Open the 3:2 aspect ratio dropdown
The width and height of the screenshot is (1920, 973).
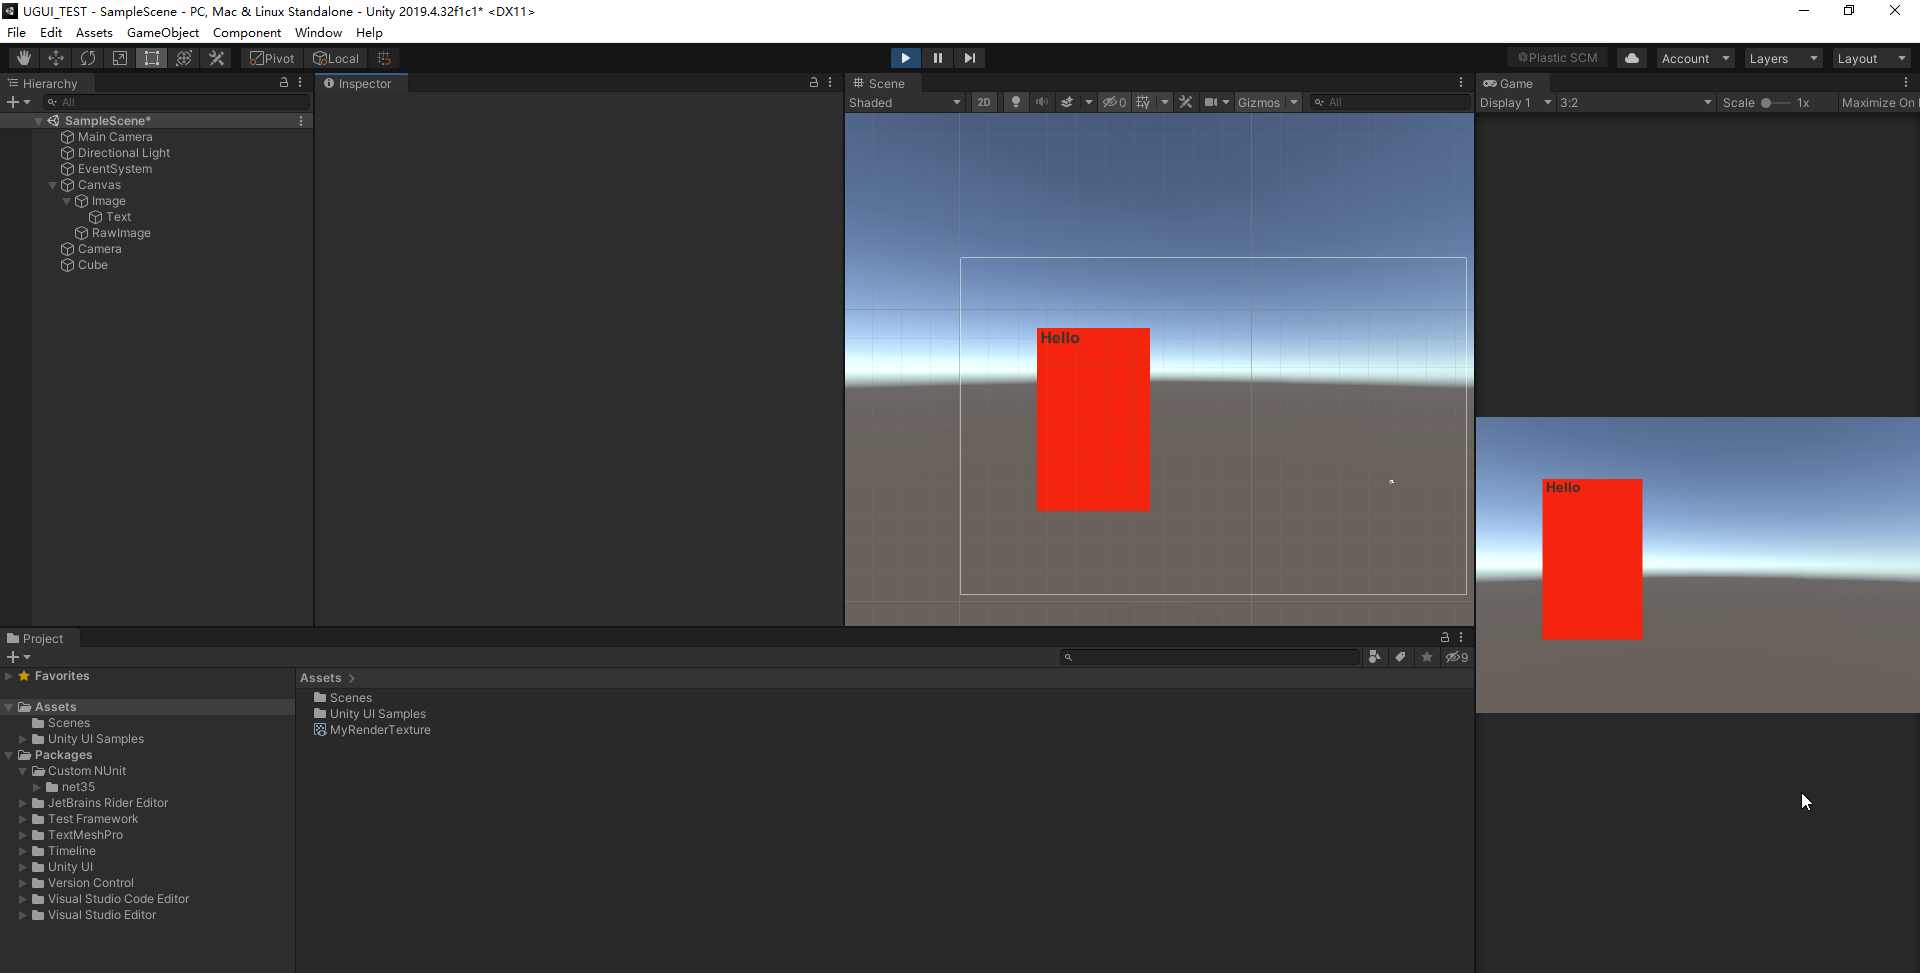1636,102
